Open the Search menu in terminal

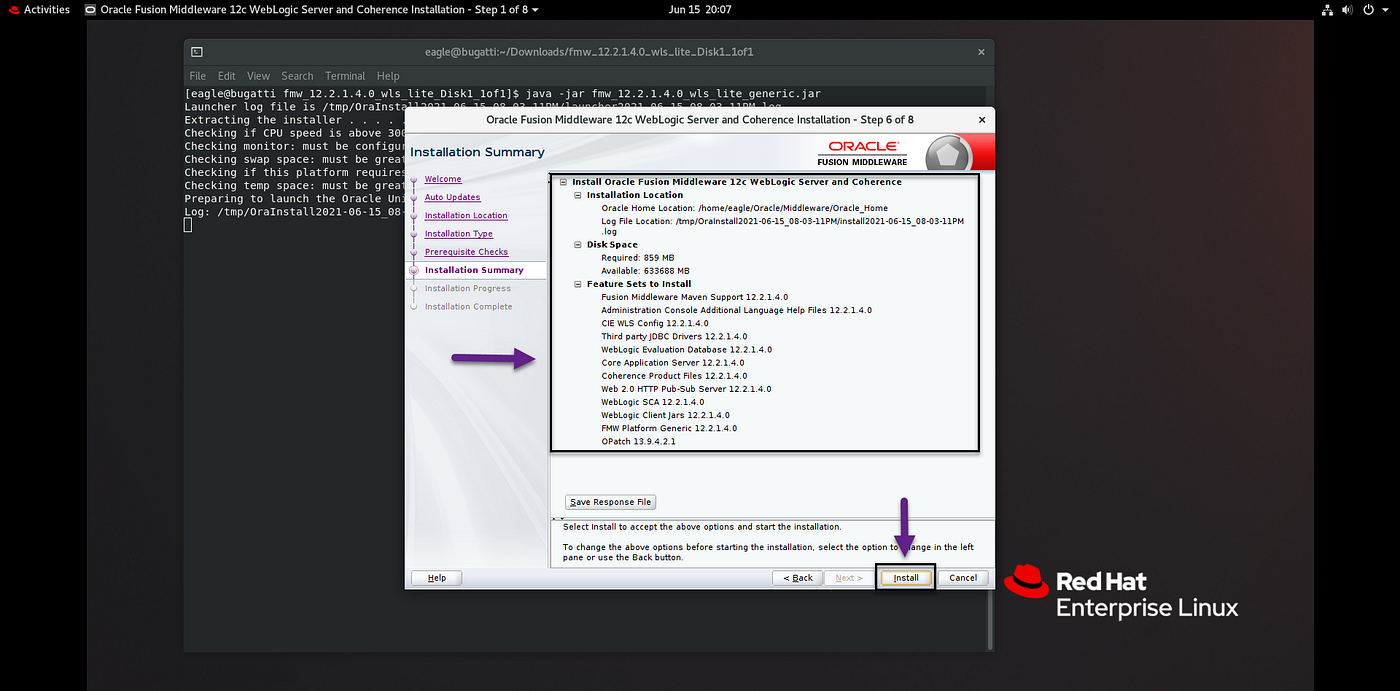coord(297,76)
